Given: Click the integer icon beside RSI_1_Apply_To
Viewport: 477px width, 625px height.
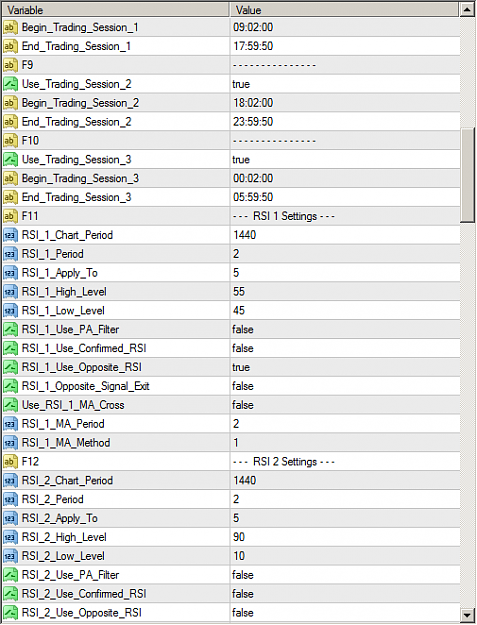Looking at the screenshot, I should pyautogui.click(x=10, y=273).
